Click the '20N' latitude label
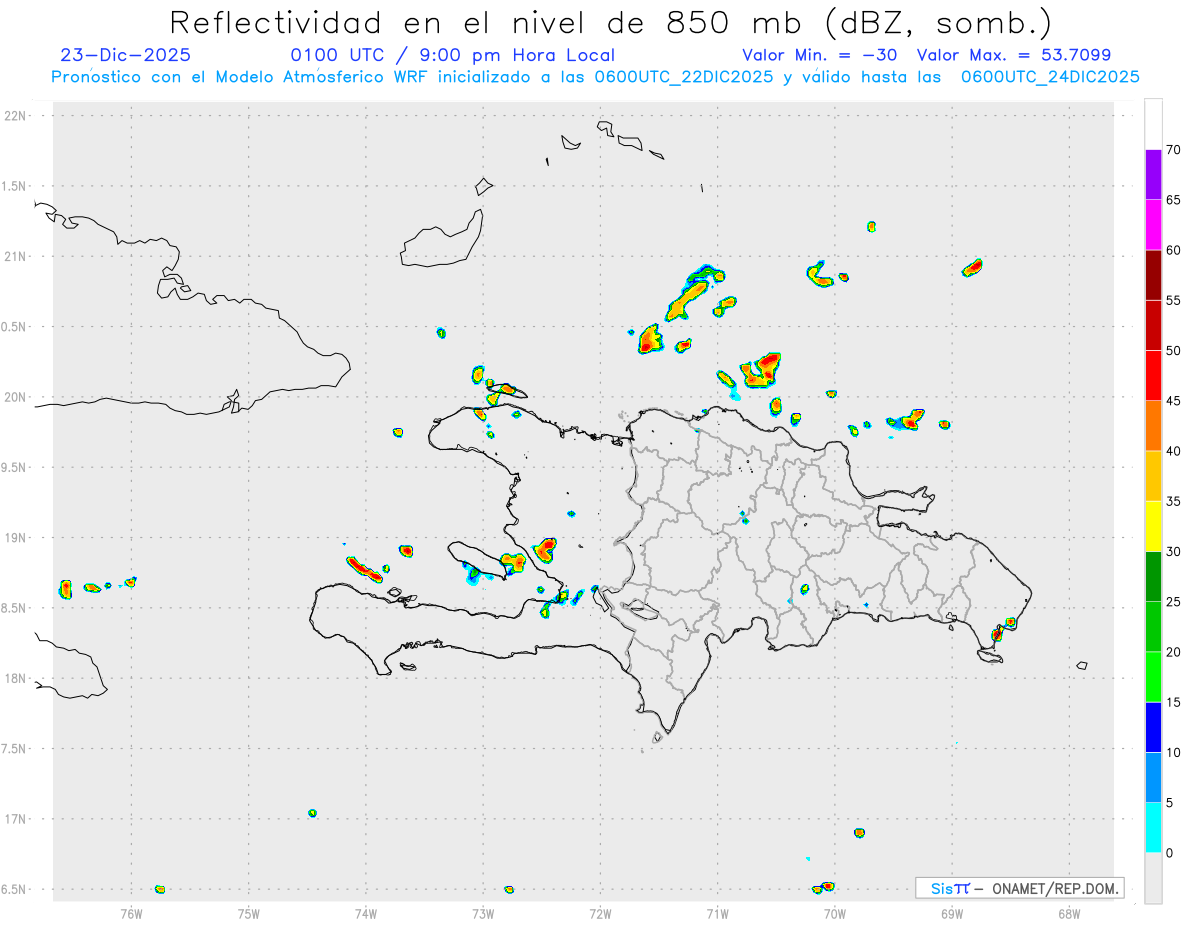 [17, 397]
